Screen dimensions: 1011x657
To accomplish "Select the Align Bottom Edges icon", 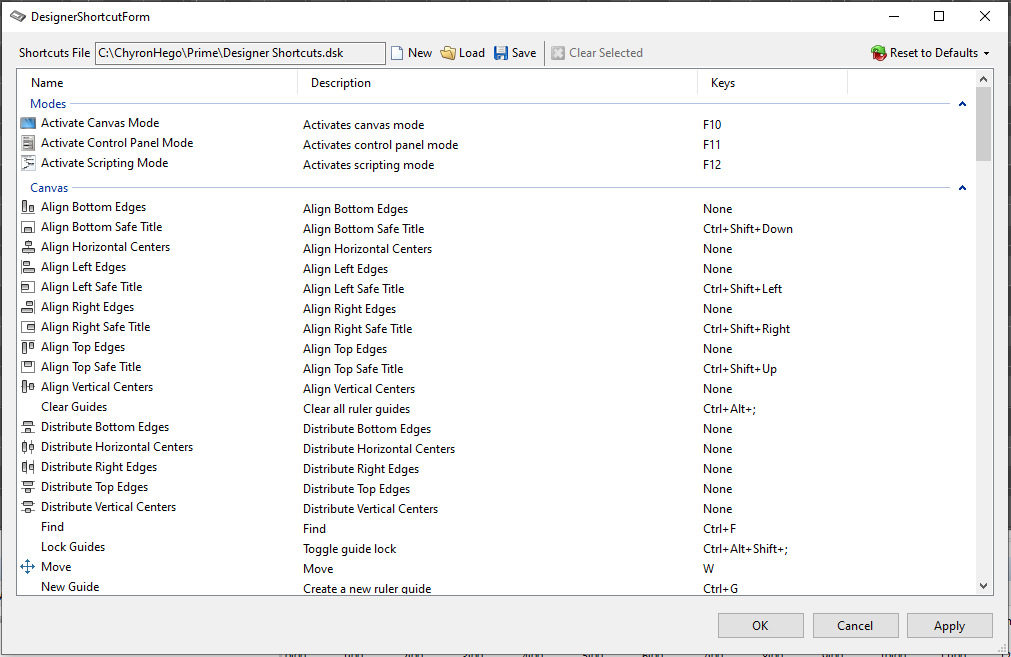I will click(28, 207).
